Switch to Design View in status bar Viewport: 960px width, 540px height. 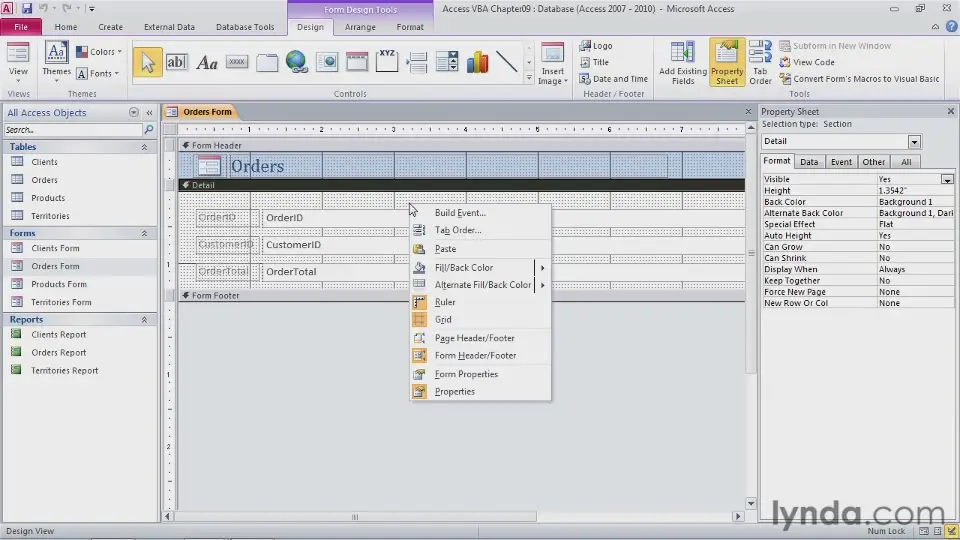click(x=951, y=531)
